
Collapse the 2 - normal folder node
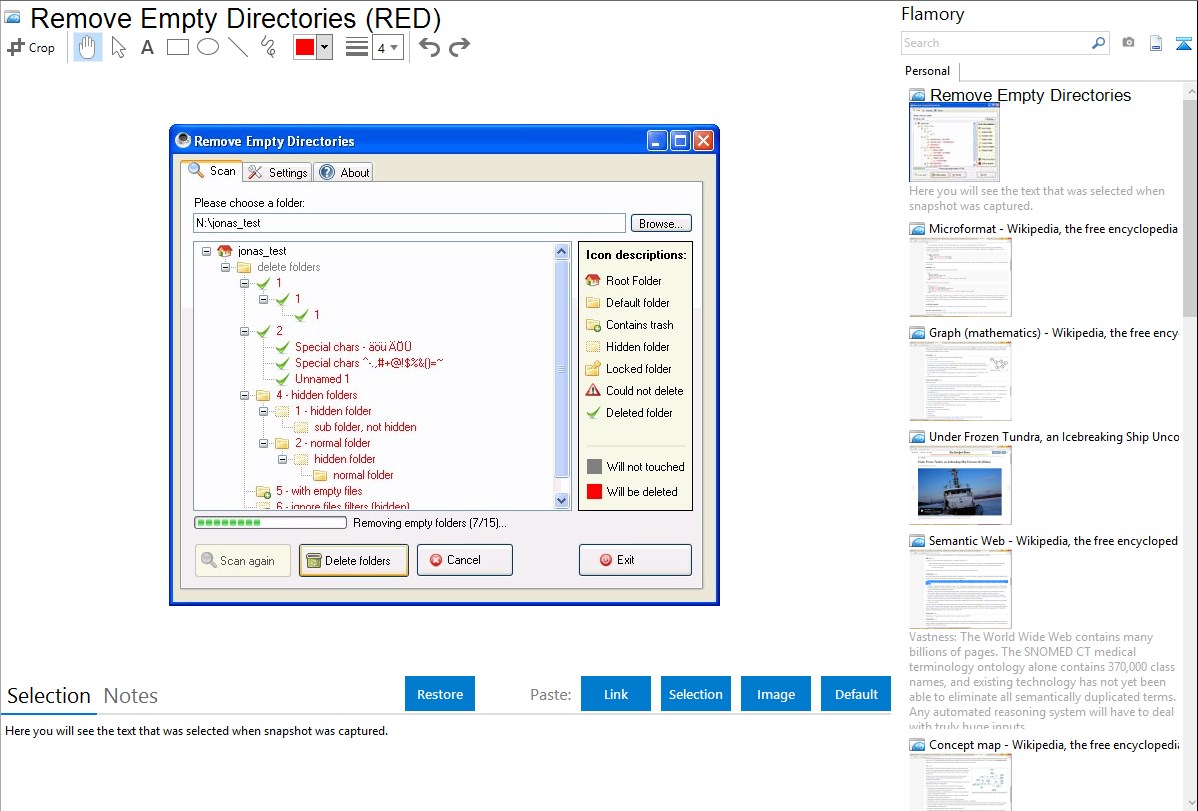coord(264,443)
